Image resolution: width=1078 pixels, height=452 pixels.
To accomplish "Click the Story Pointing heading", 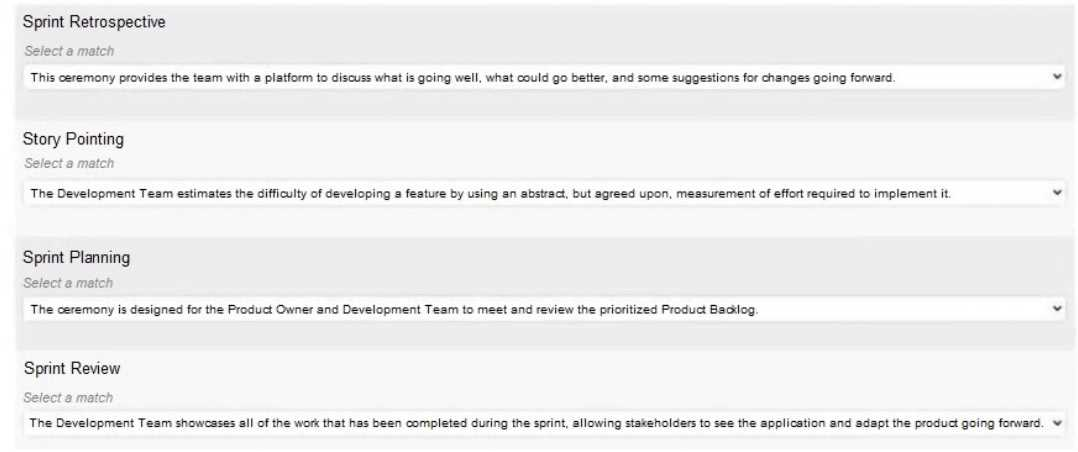I will pos(73,139).
